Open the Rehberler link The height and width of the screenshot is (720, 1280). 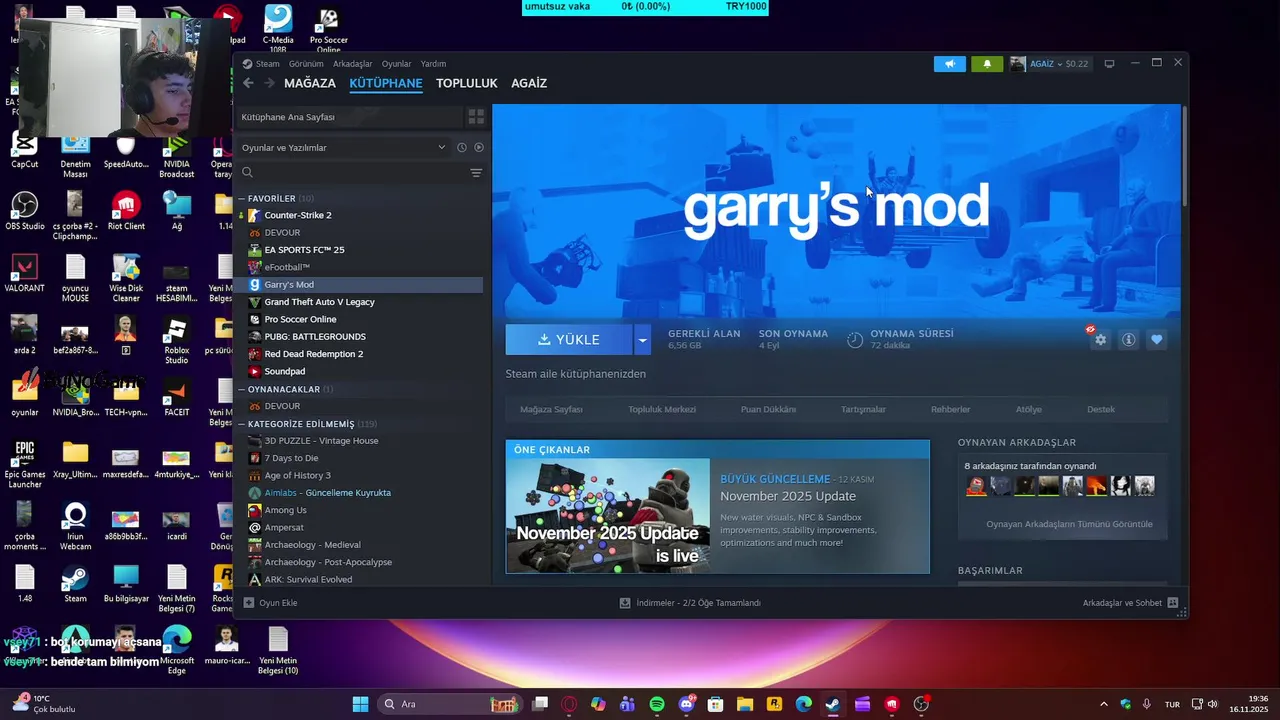[951, 409]
